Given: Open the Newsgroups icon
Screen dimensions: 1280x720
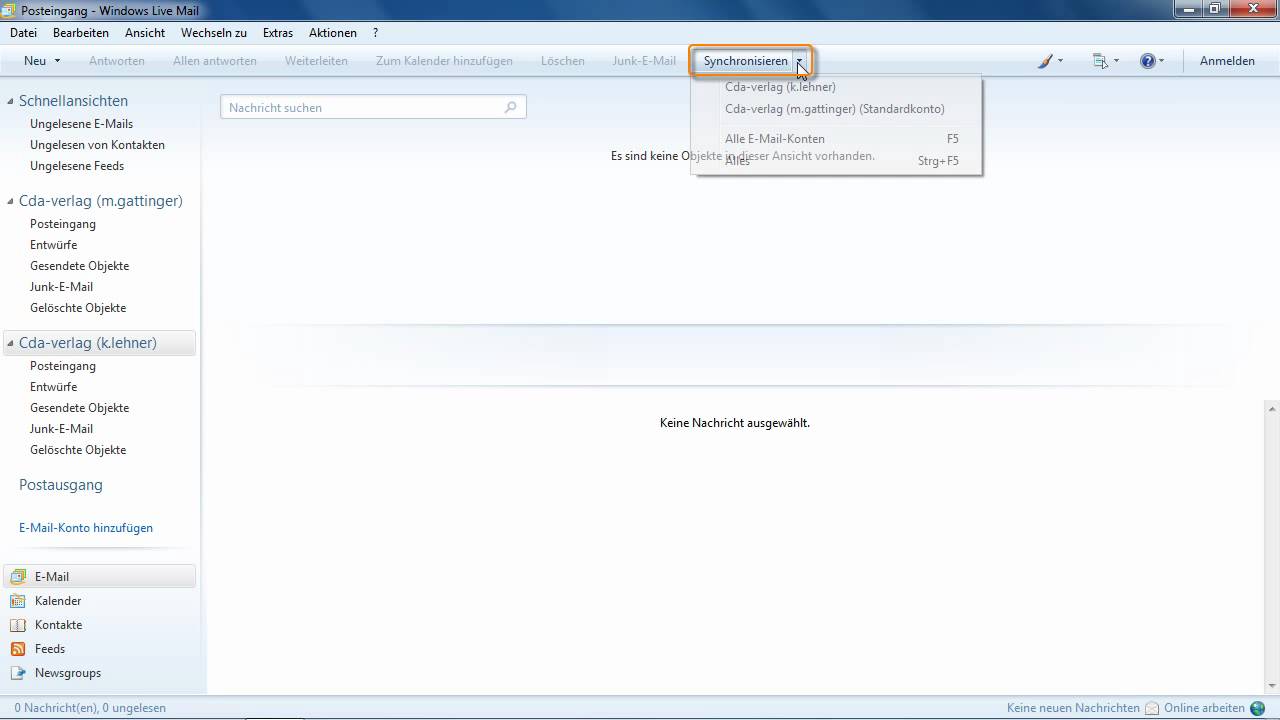Looking at the screenshot, I should (x=17, y=673).
